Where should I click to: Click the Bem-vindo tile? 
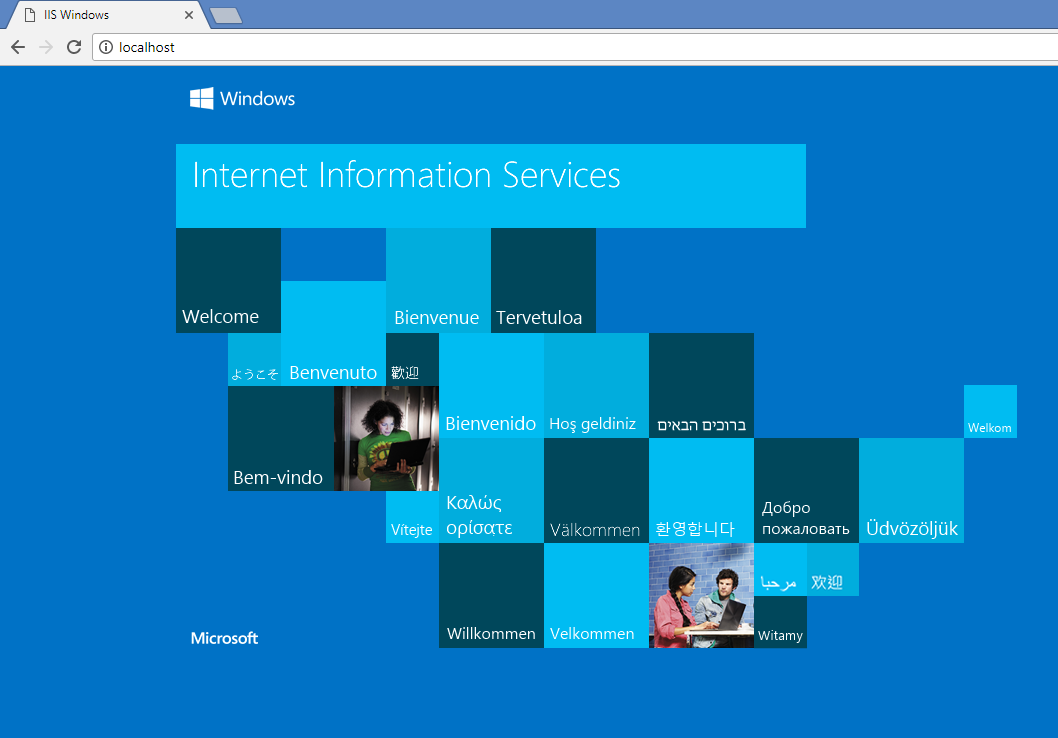pyautogui.click(x=281, y=438)
